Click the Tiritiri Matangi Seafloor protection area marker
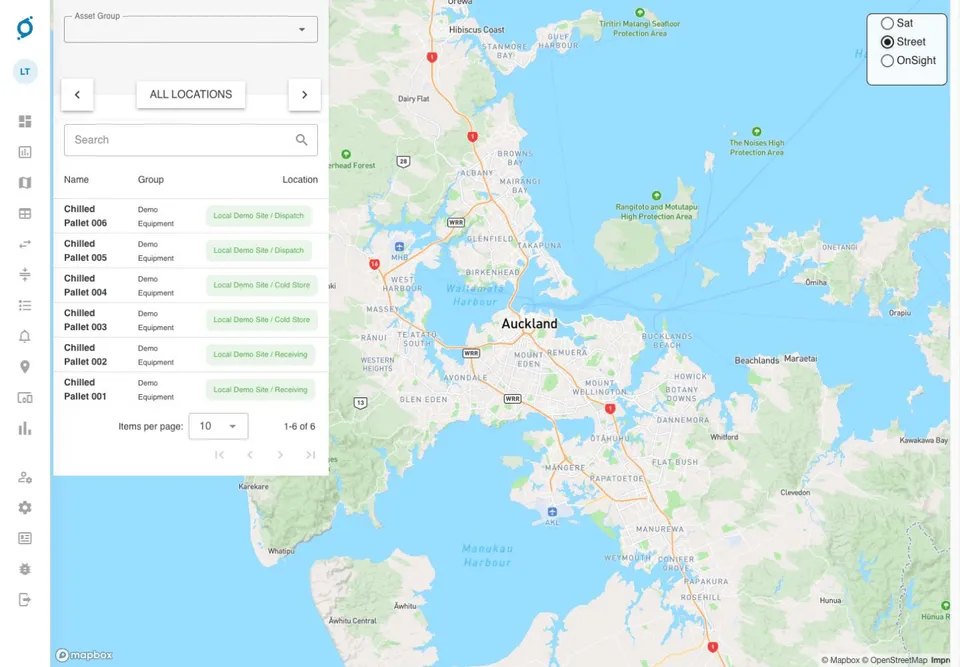960x667 pixels. click(640, 12)
